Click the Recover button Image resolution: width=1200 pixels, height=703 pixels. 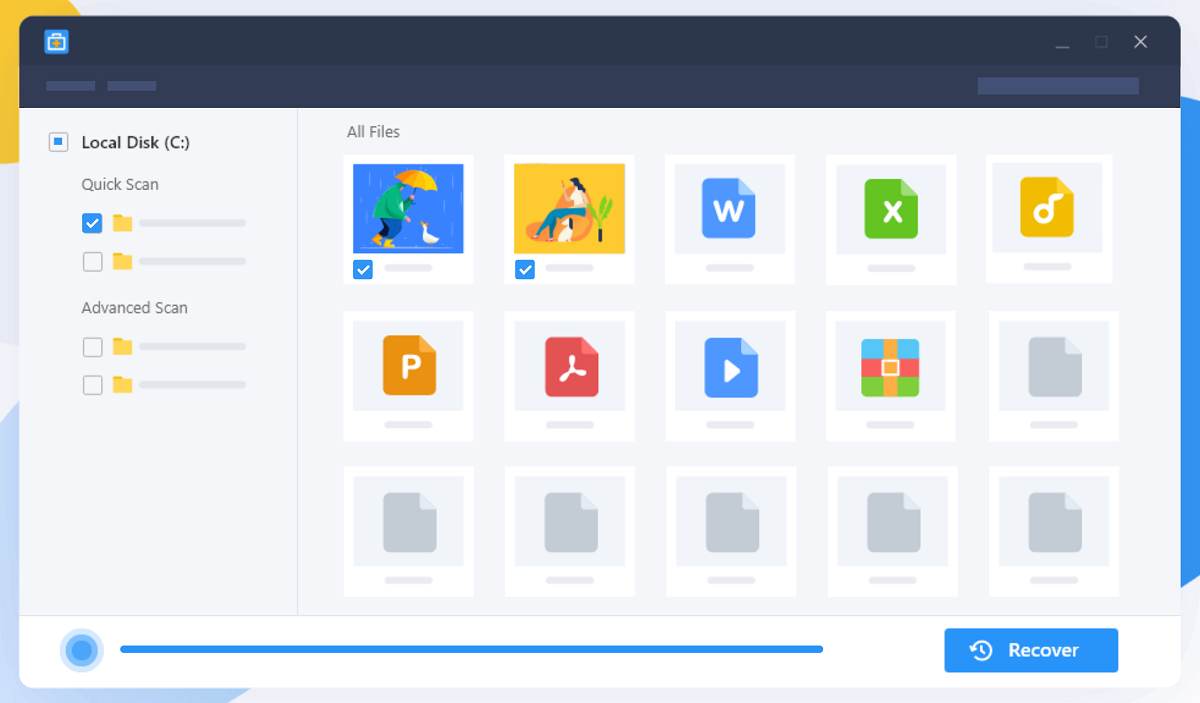[1031, 650]
